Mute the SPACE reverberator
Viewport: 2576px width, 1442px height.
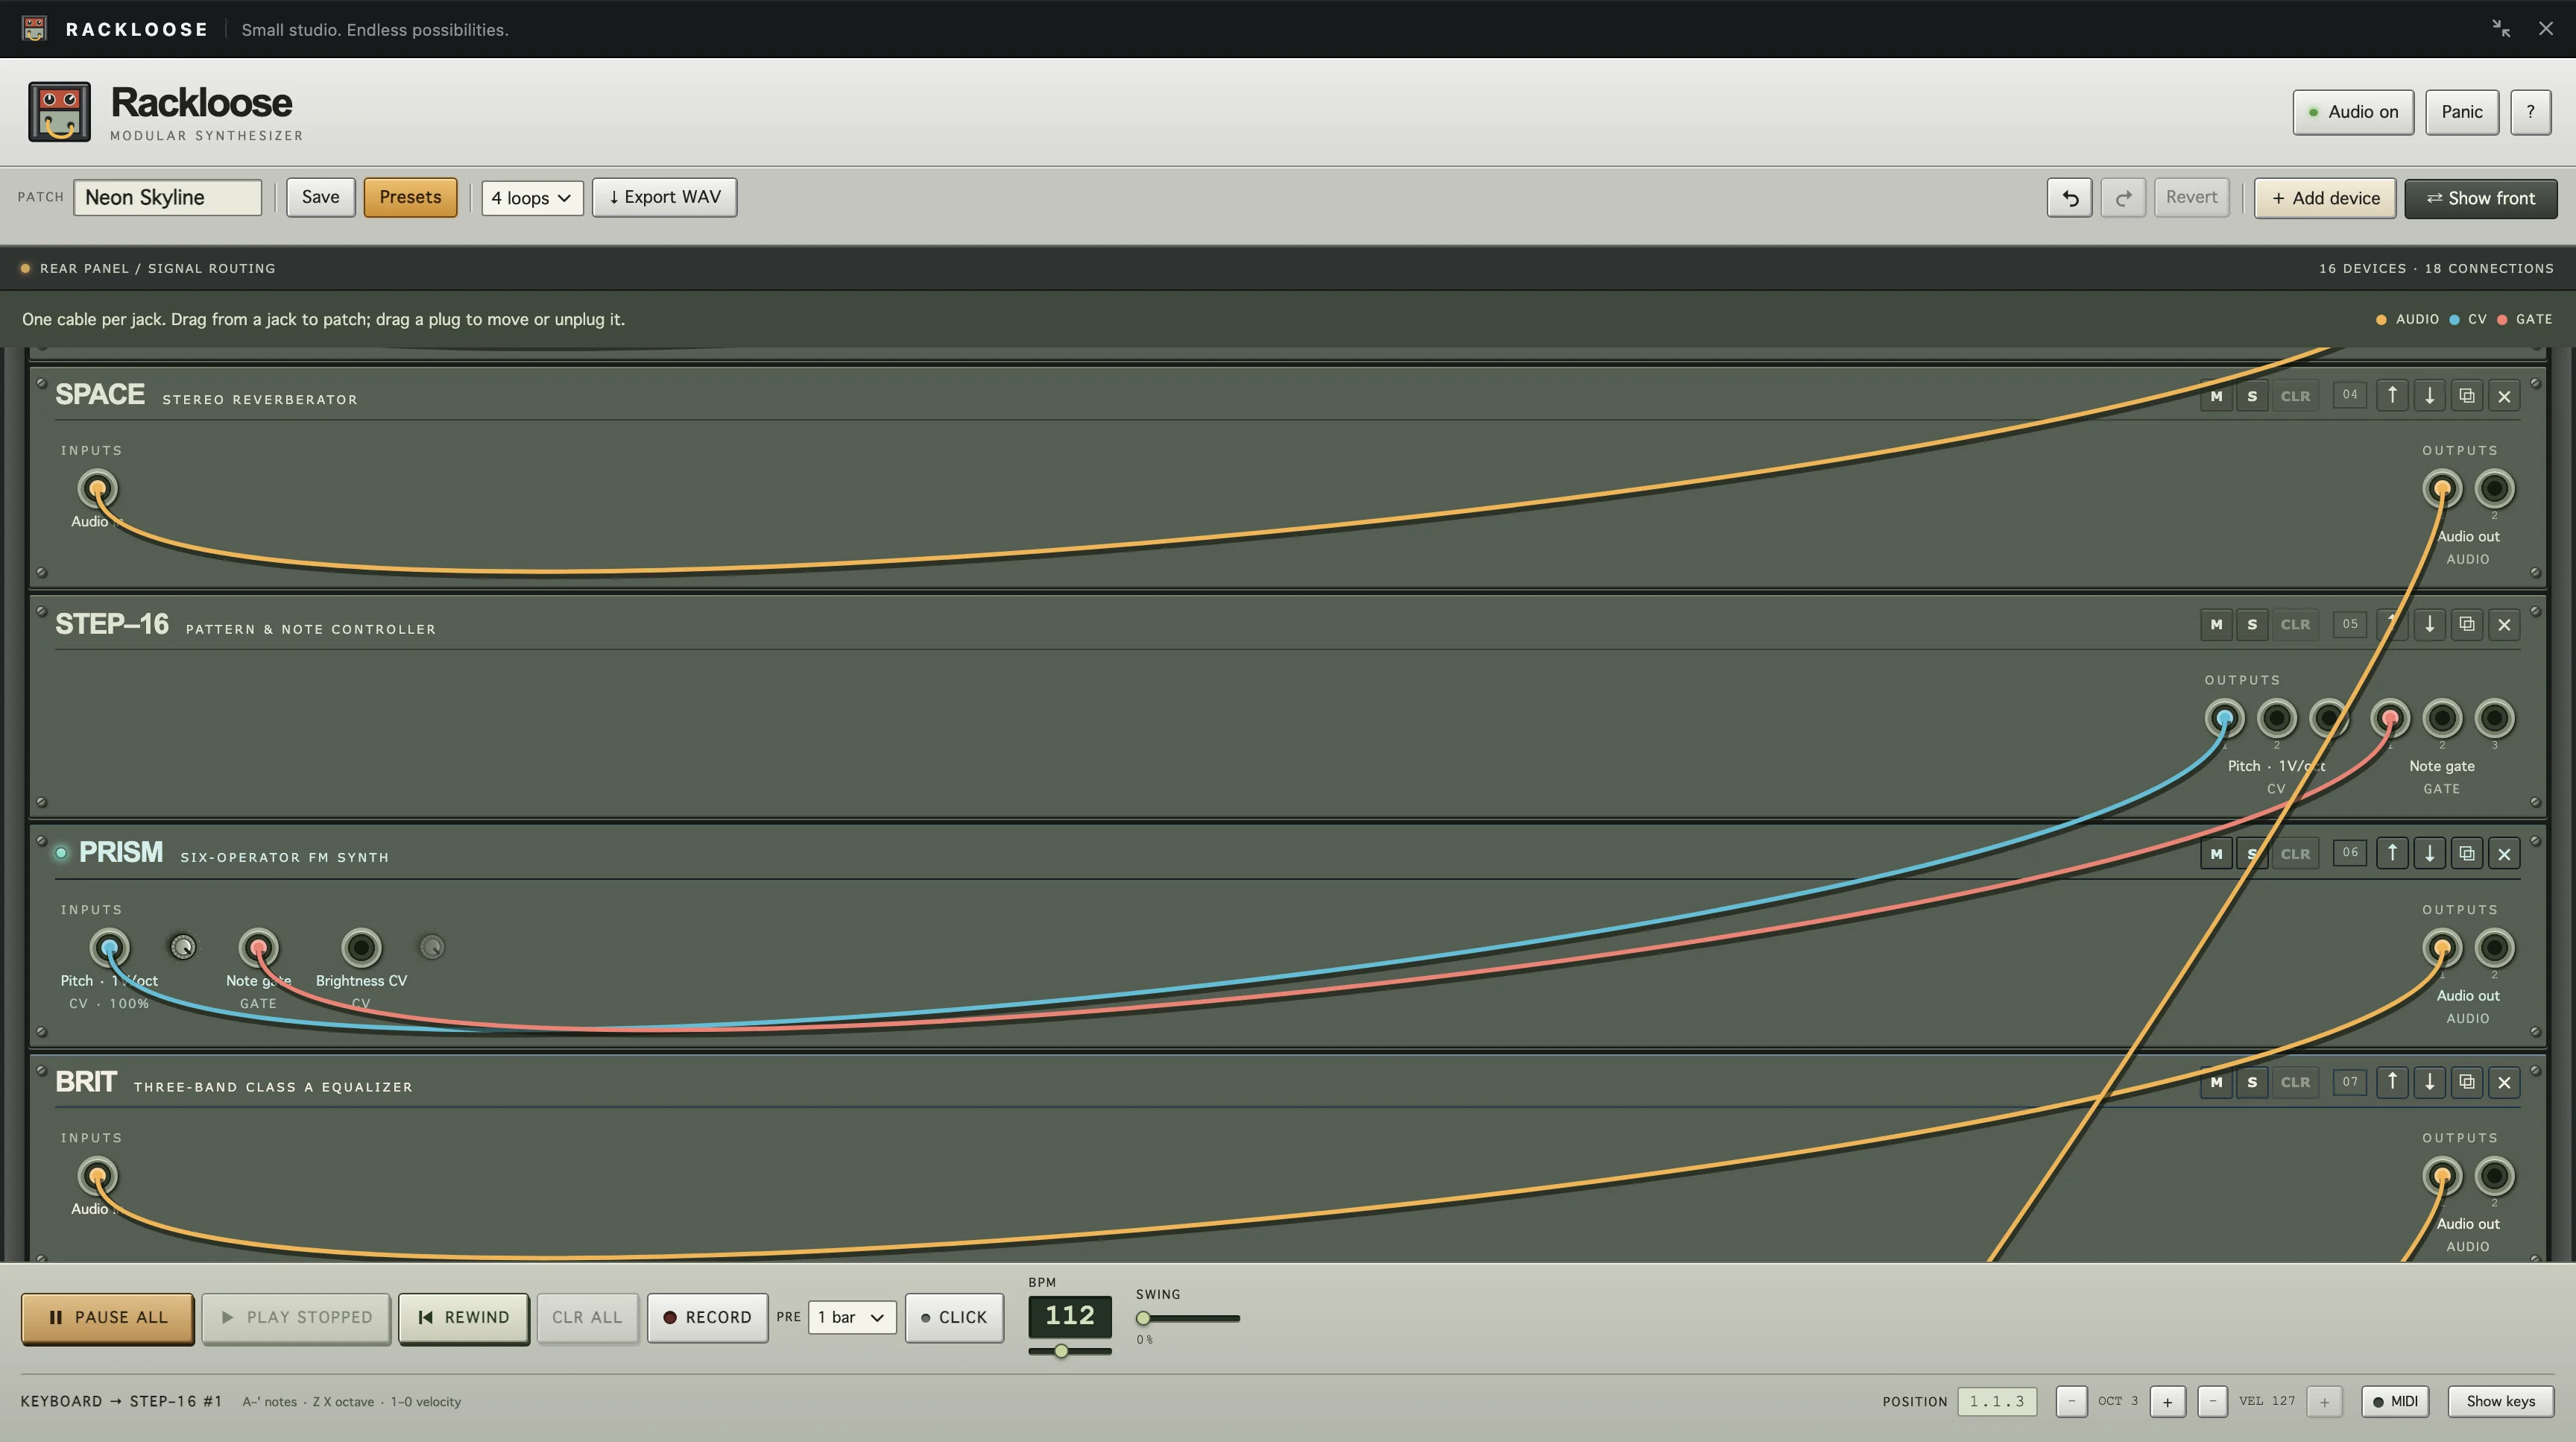(2216, 396)
